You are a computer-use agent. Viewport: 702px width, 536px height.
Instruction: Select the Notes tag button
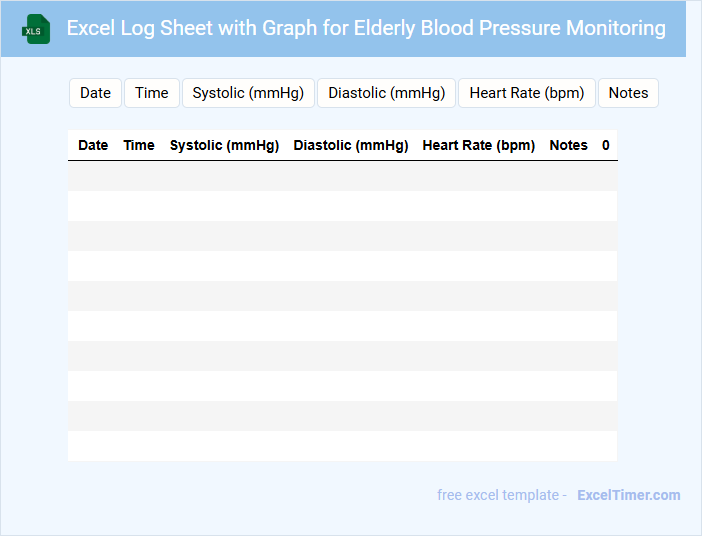pyautogui.click(x=628, y=93)
